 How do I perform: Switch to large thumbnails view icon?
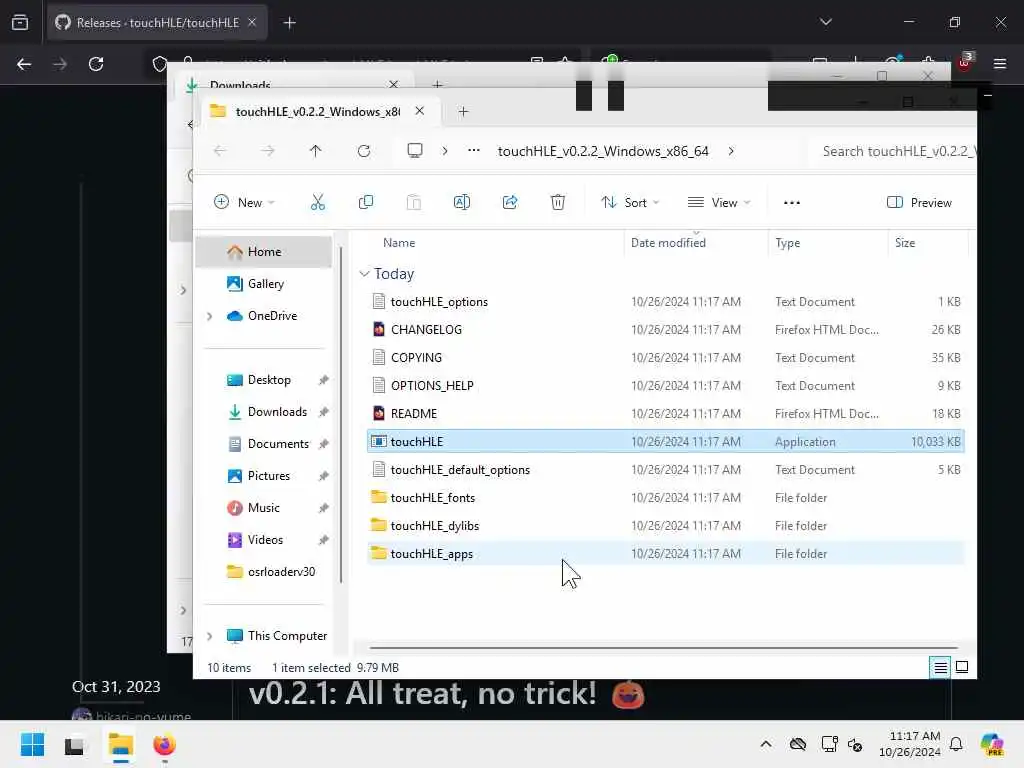pyautogui.click(x=962, y=667)
